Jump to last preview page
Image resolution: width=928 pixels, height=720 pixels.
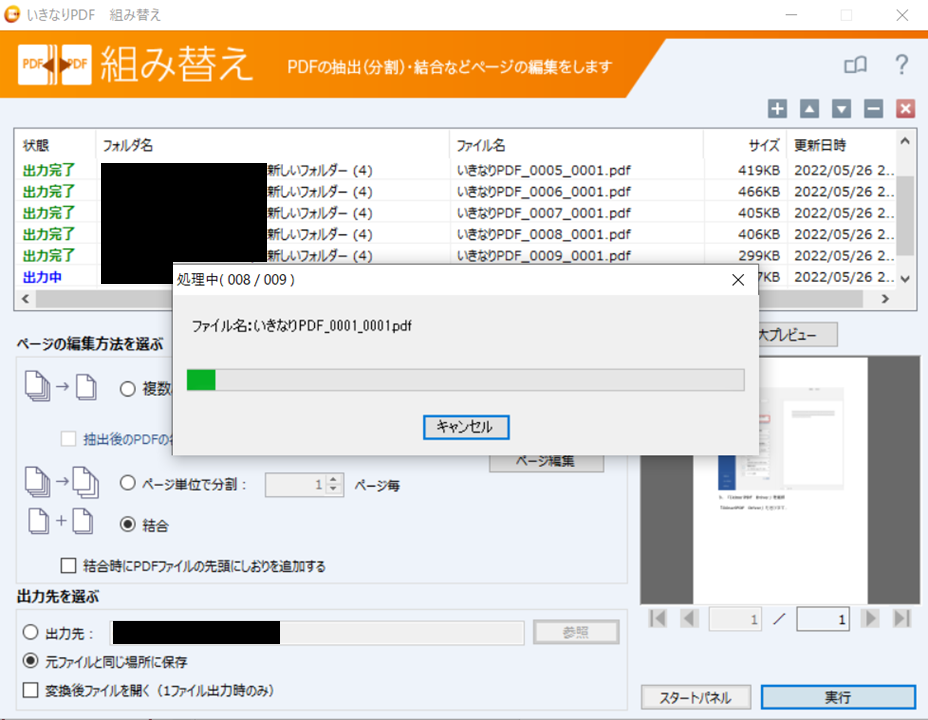901,619
